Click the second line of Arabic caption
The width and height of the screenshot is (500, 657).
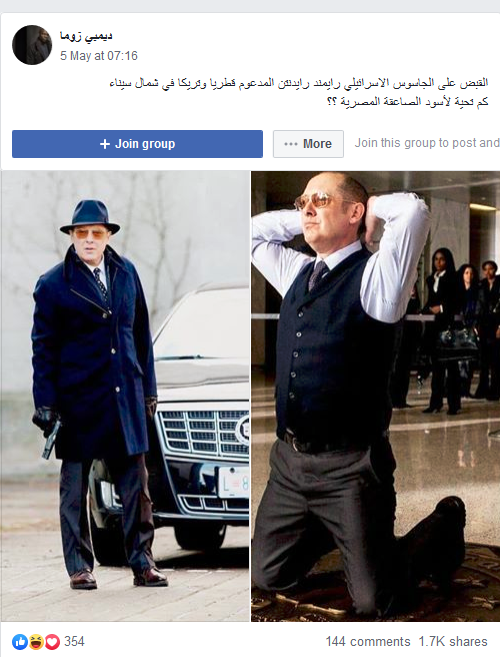click(407, 102)
